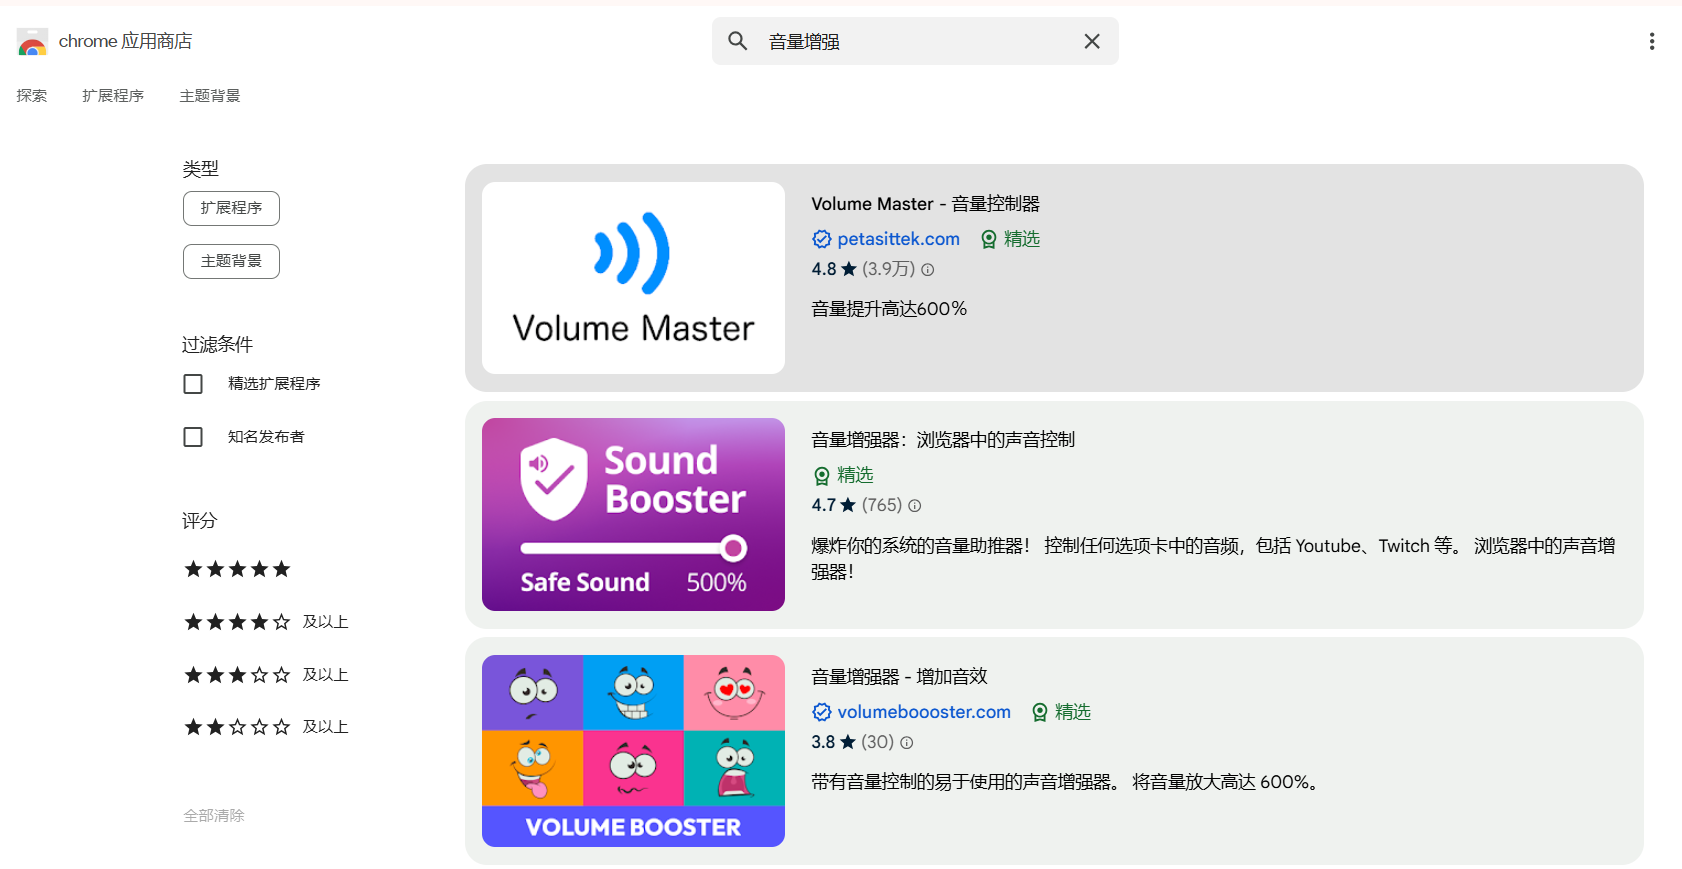Image resolution: width=1682 pixels, height=869 pixels.
Task: Open 音量增强器 - 增加音效 title
Action: [899, 677]
